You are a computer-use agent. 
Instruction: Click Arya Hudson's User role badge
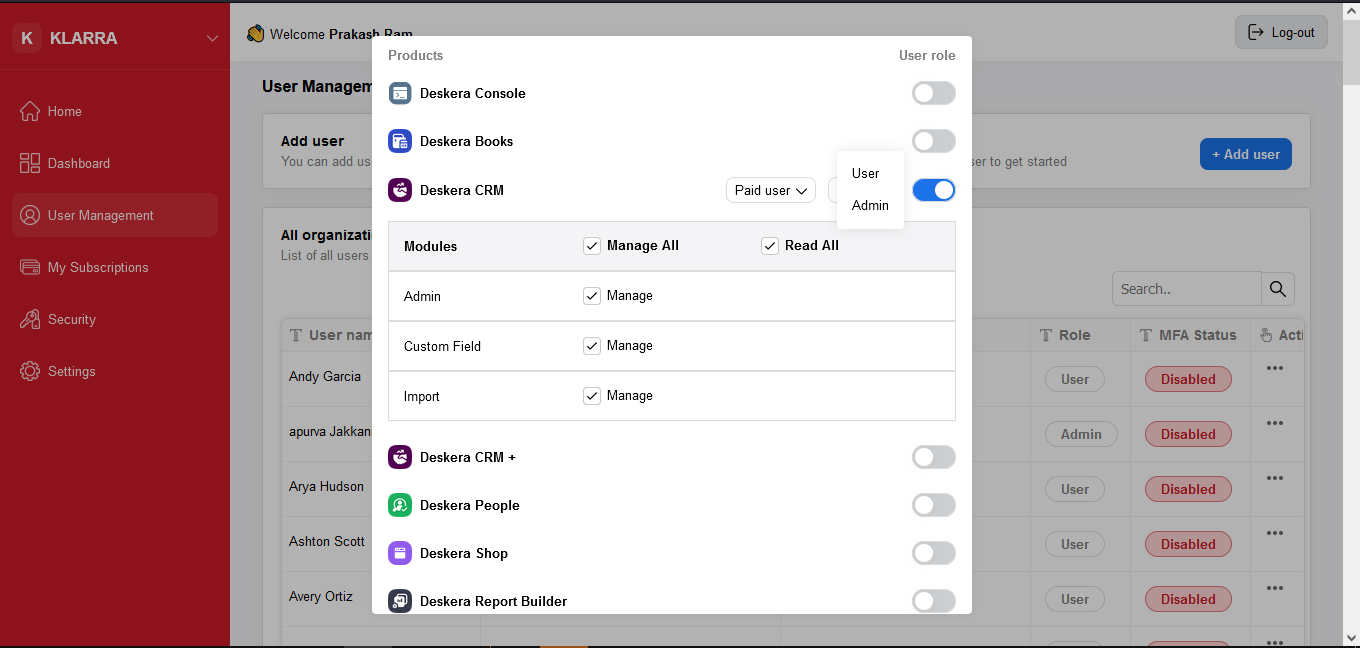pyautogui.click(x=1075, y=489)
